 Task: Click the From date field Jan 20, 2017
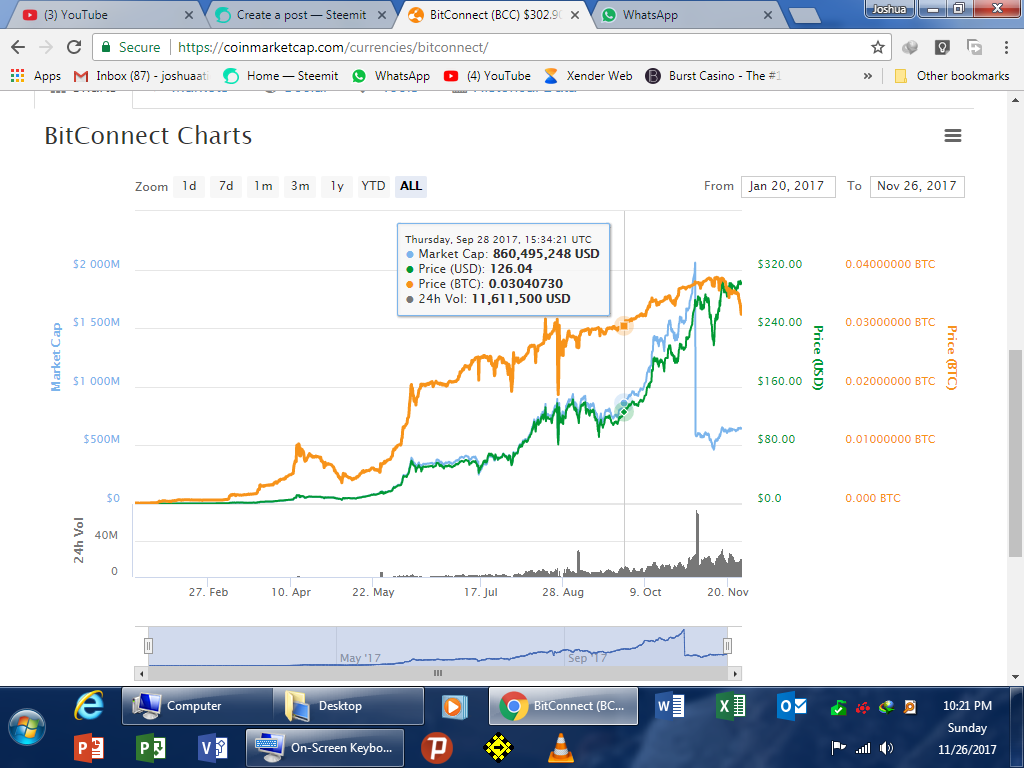point(788,186)
